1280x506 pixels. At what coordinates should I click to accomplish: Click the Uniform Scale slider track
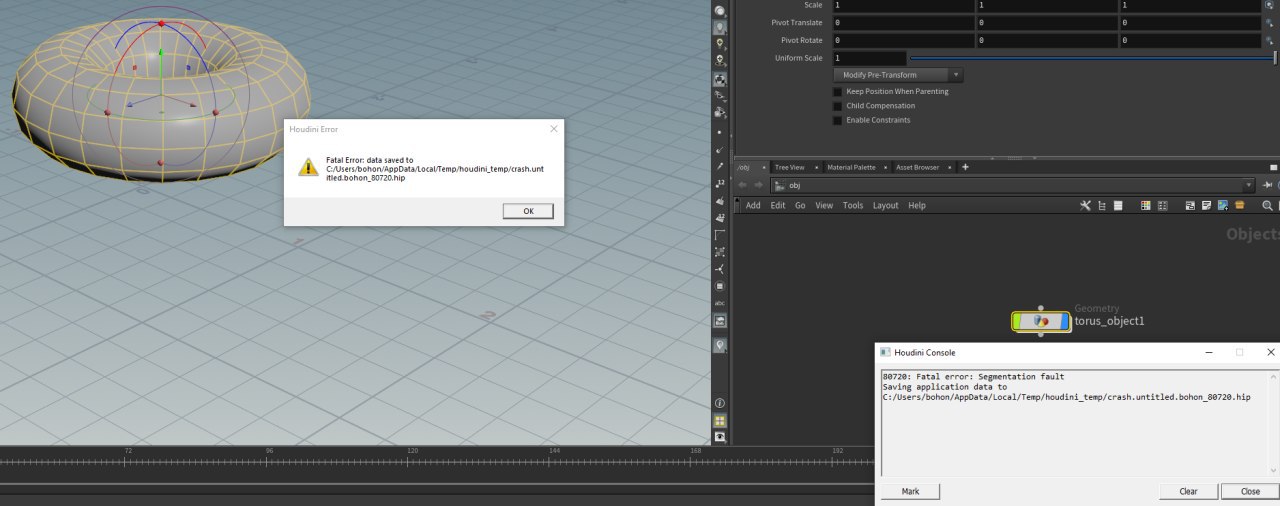pyautogui.click(x=1091, y=58)
